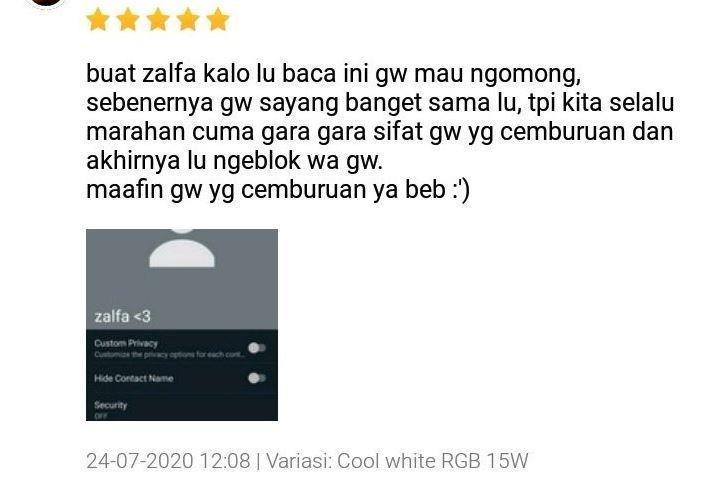This screenshot has width=716, height=484.
Task: Open the Security setting row
Action: [x=182, y=409]
